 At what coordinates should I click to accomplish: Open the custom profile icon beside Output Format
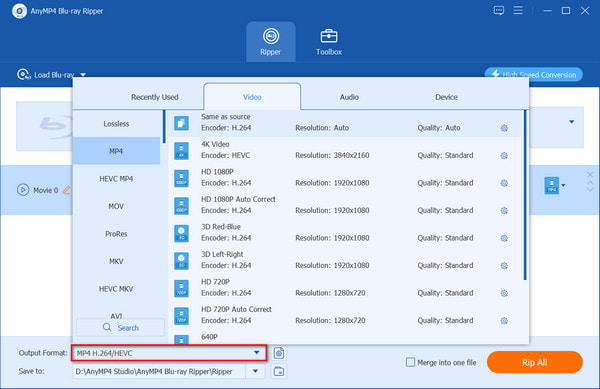tap(279, 353)
